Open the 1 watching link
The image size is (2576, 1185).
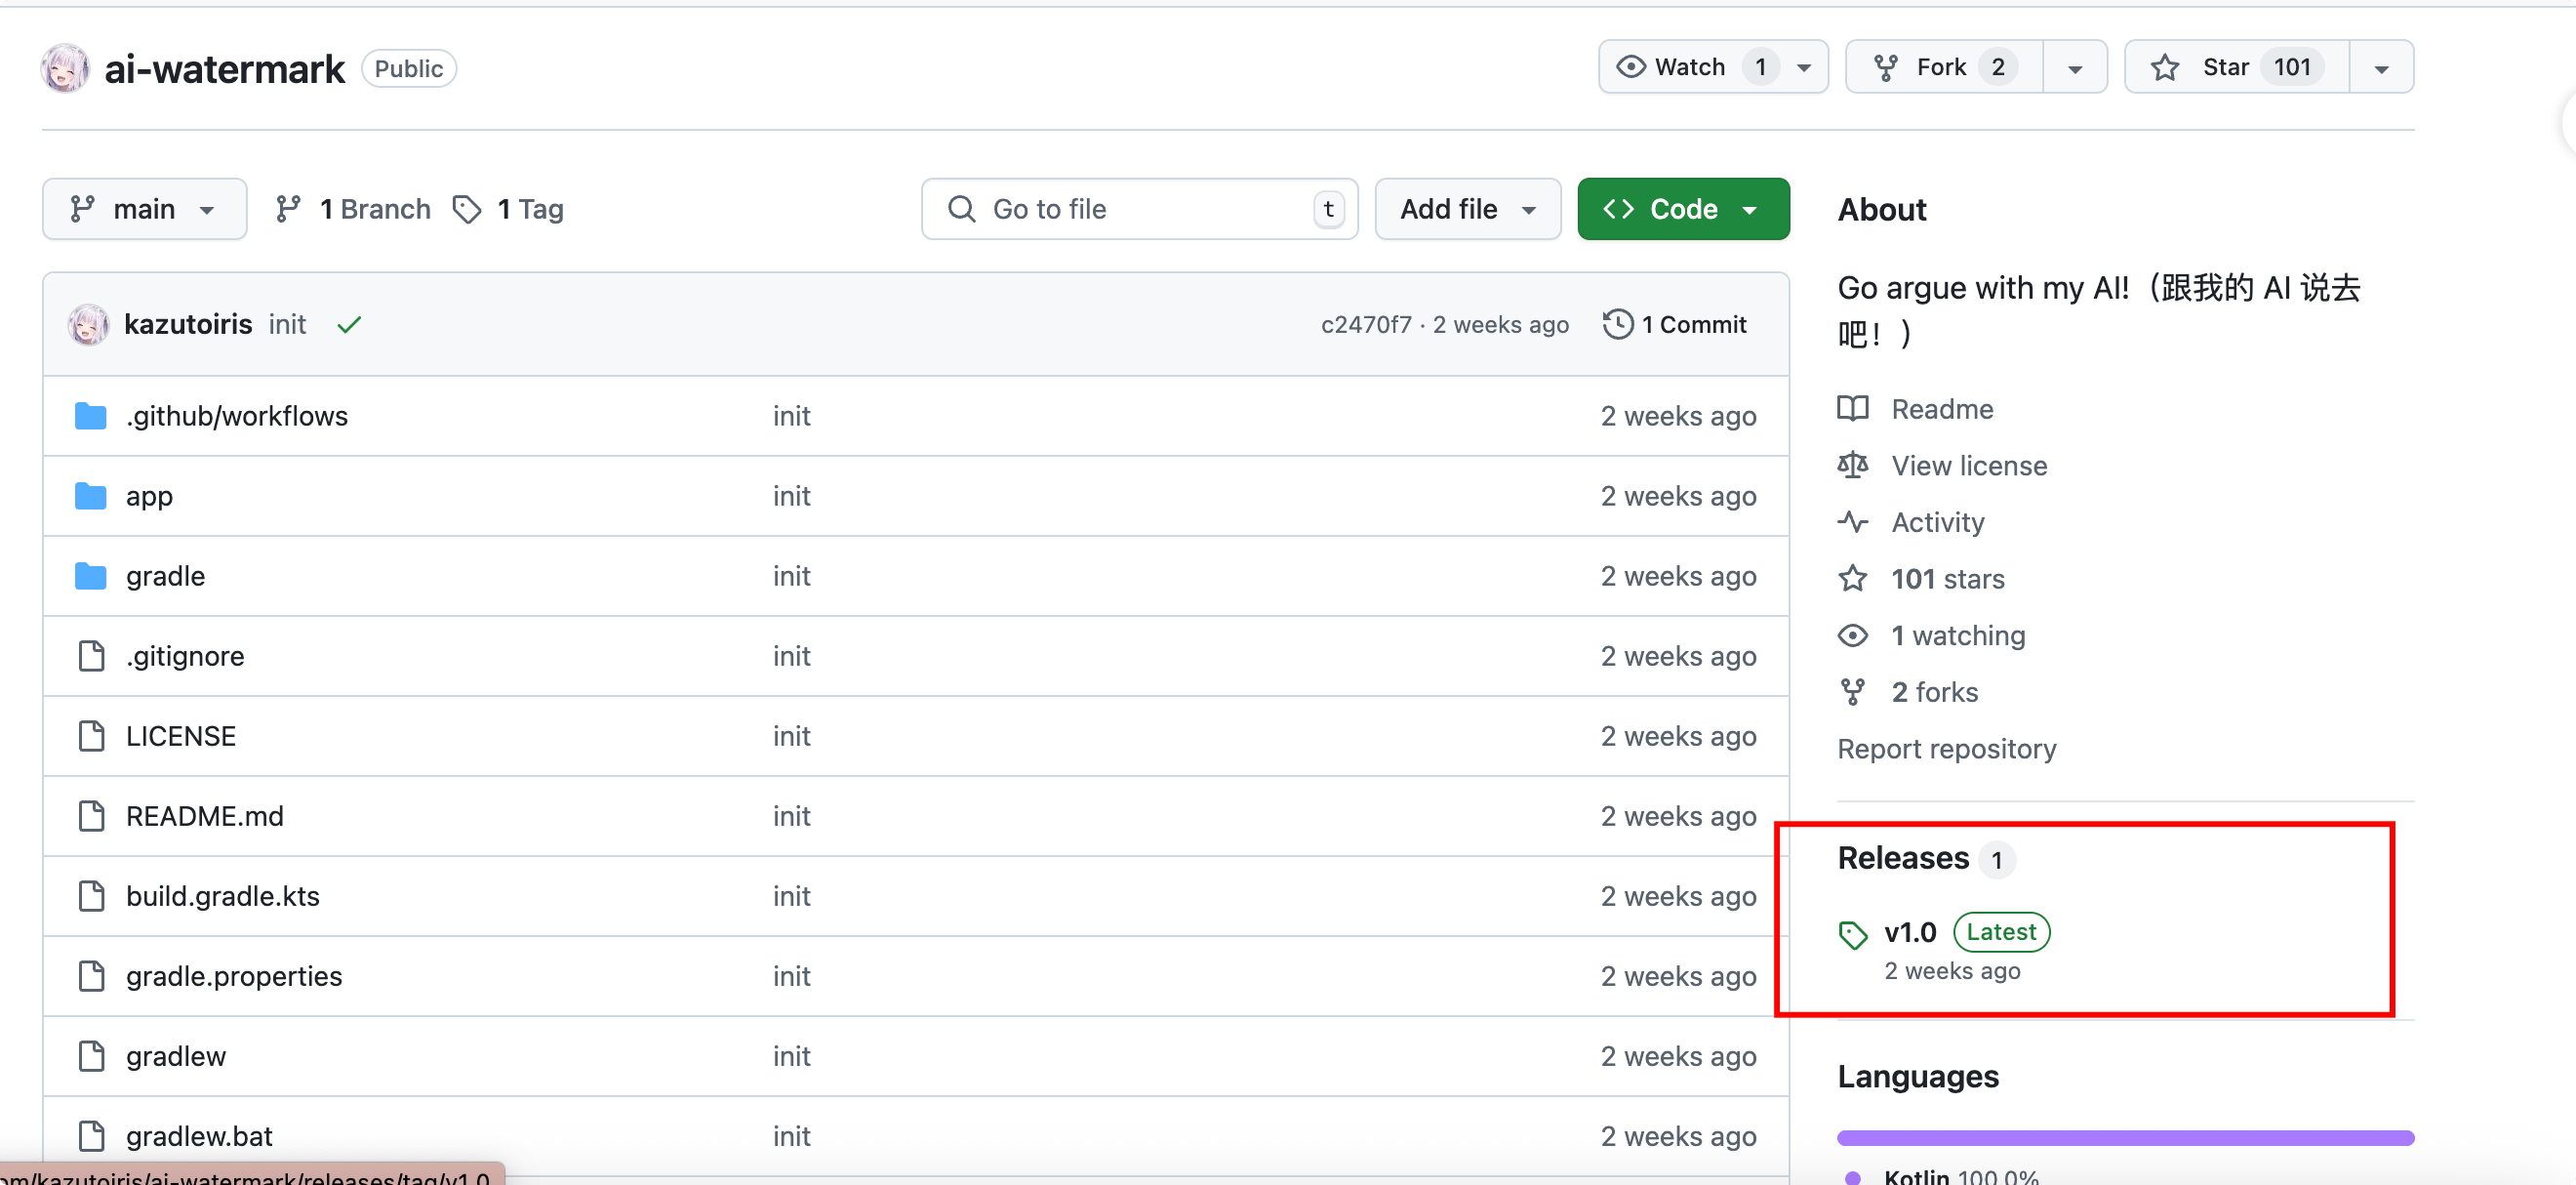pyautogui.click(x=1958, y=635)
